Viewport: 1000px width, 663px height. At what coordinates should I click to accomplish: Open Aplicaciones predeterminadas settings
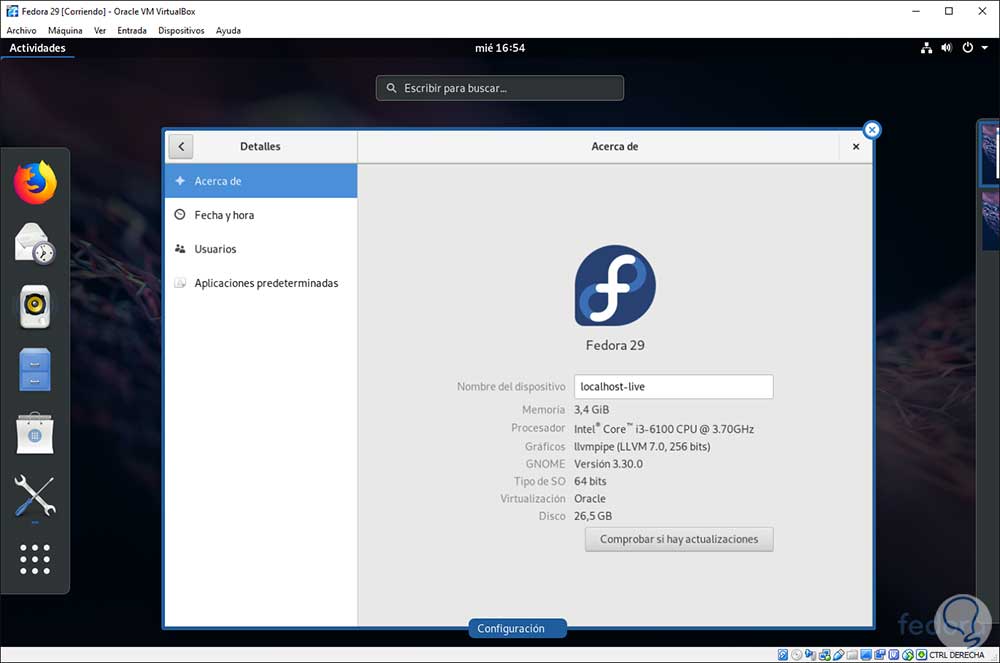point(267,283)
